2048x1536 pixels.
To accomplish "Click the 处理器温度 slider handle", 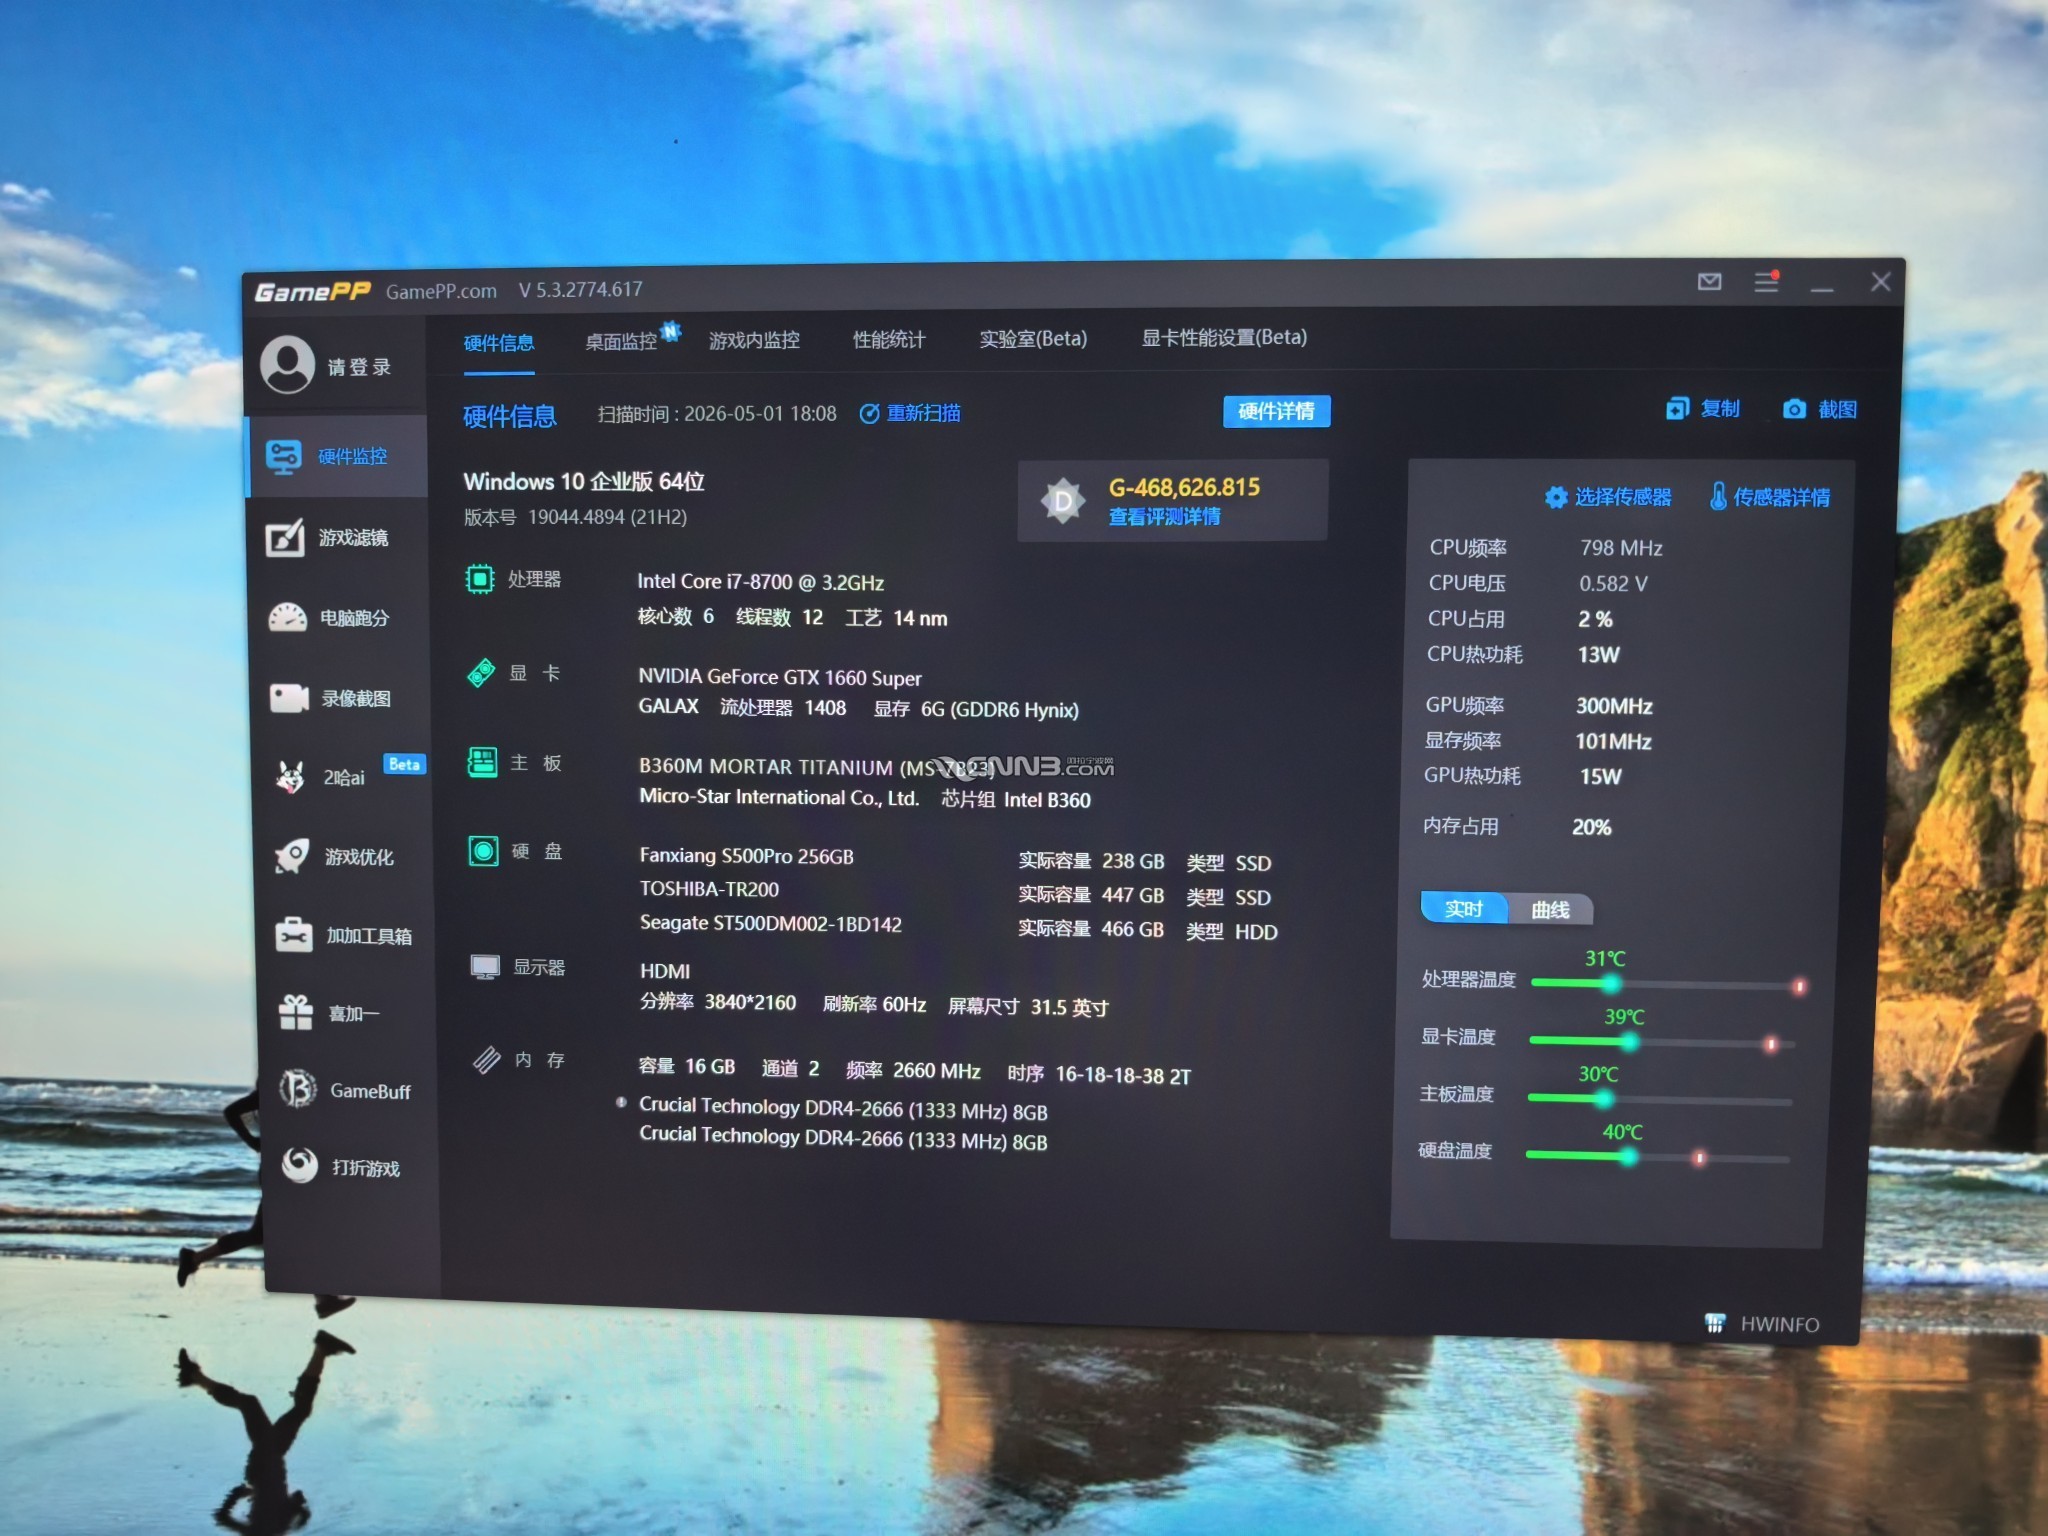I will pos(1611,983).
